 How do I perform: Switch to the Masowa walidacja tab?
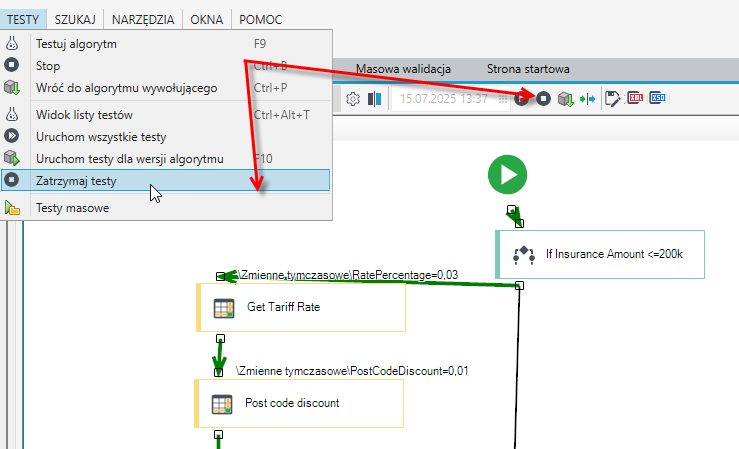tap(403, 69)
